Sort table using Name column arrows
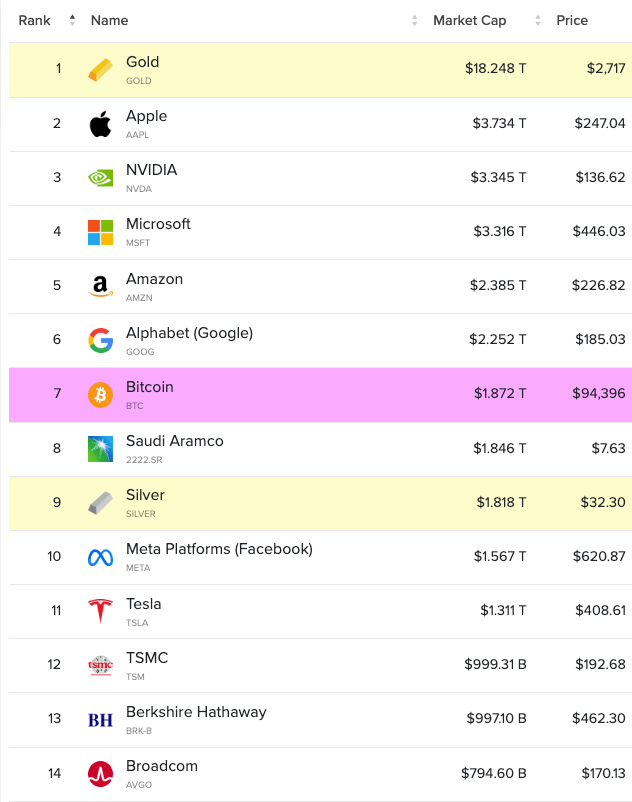This screenshot has width=632, height=802. (x=414, y=20)
